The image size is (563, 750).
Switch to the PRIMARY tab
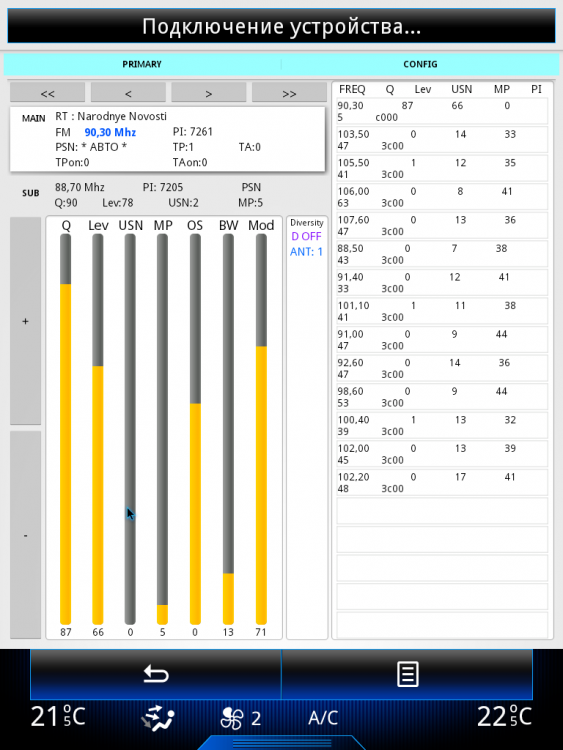142,64
